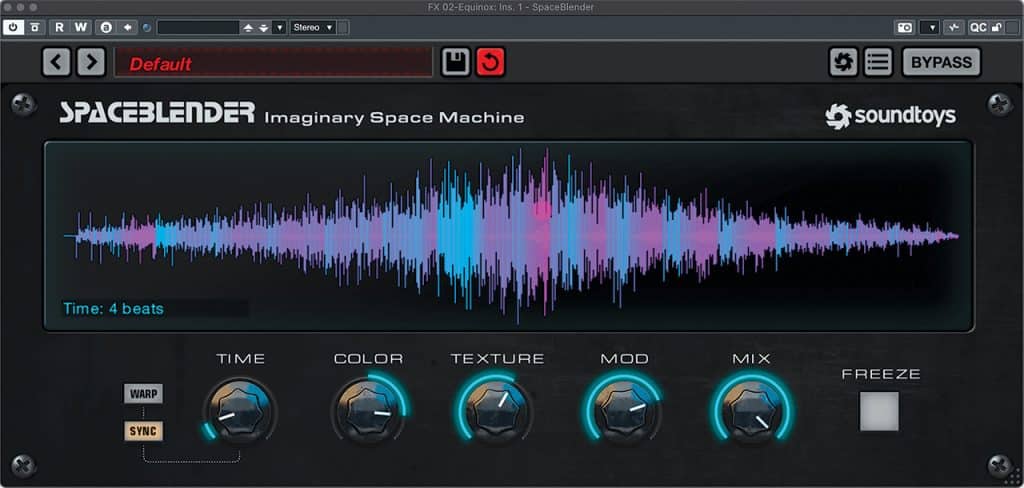The height and width of the screenshot is (488, 1024).
Task: Open the preset list menu icon
Action: pos(878,62)
